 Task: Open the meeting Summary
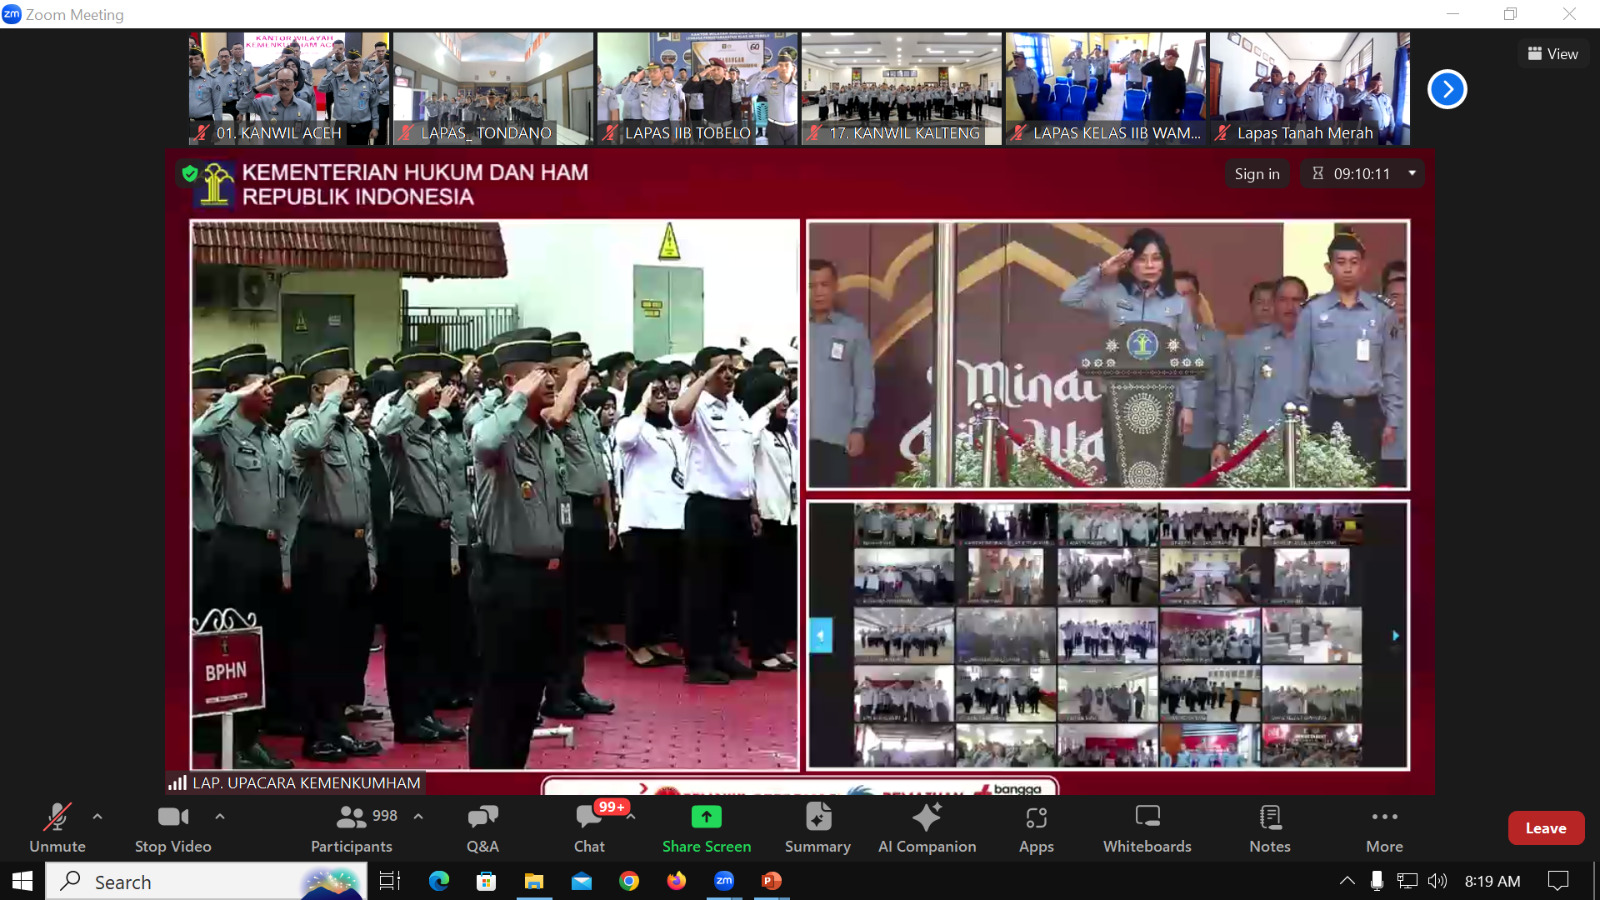click(818, 828)
